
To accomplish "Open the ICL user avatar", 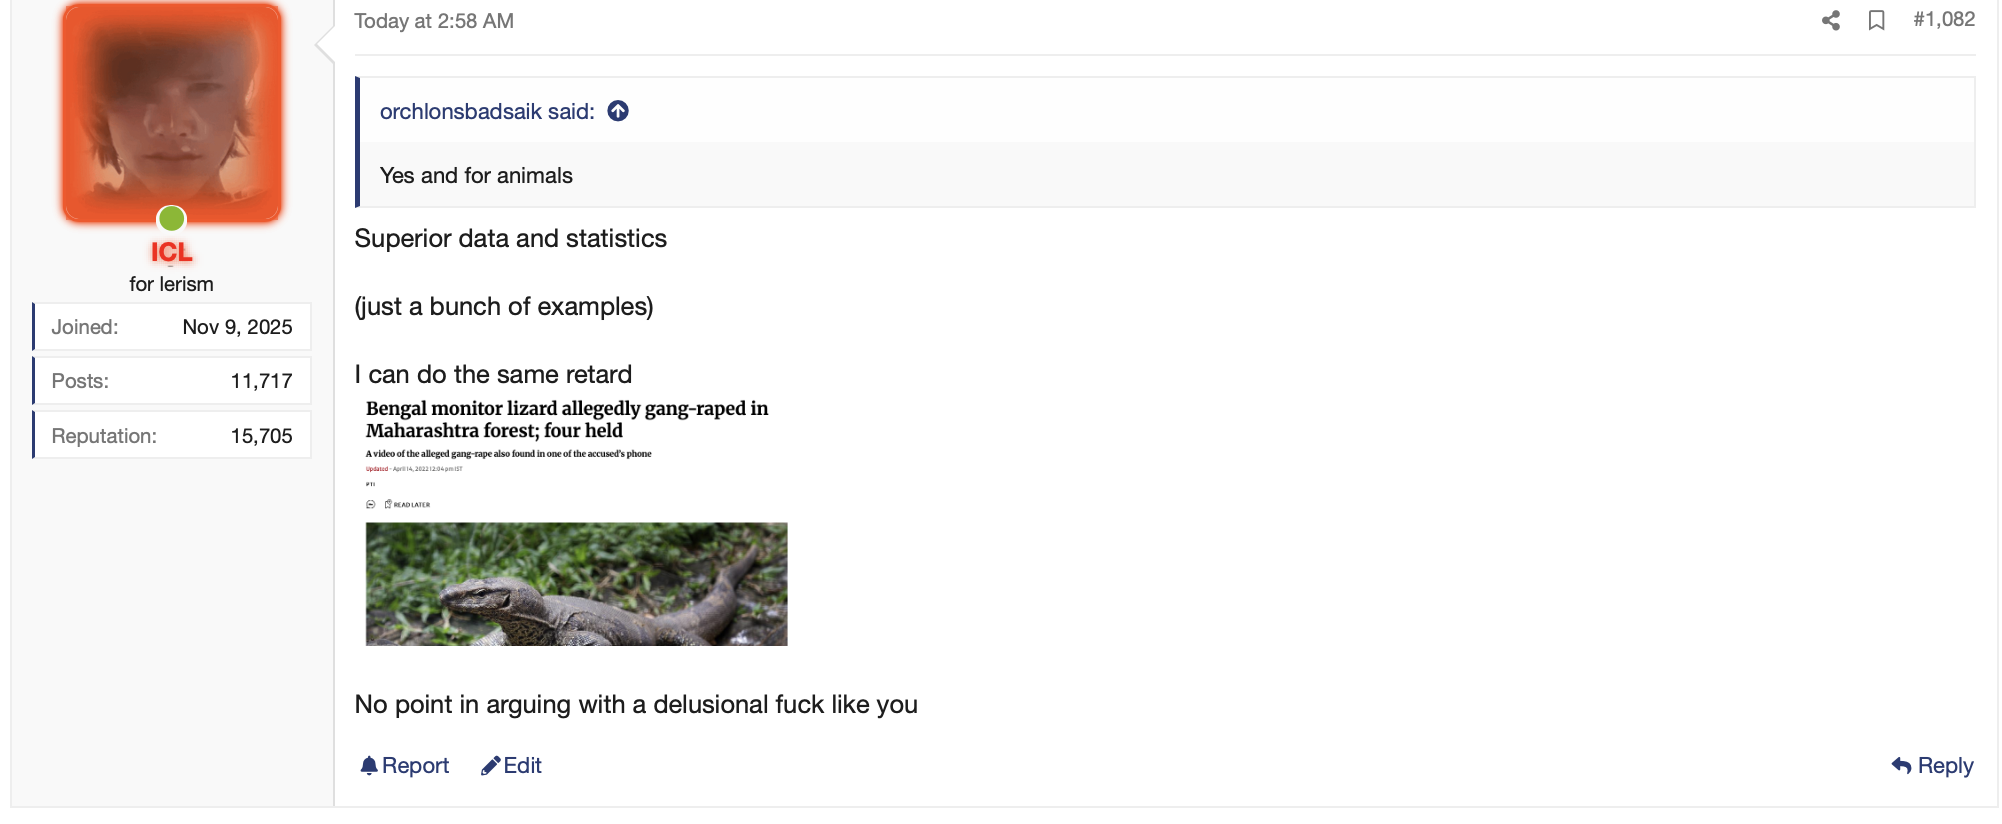I will [x=172, y=112].
